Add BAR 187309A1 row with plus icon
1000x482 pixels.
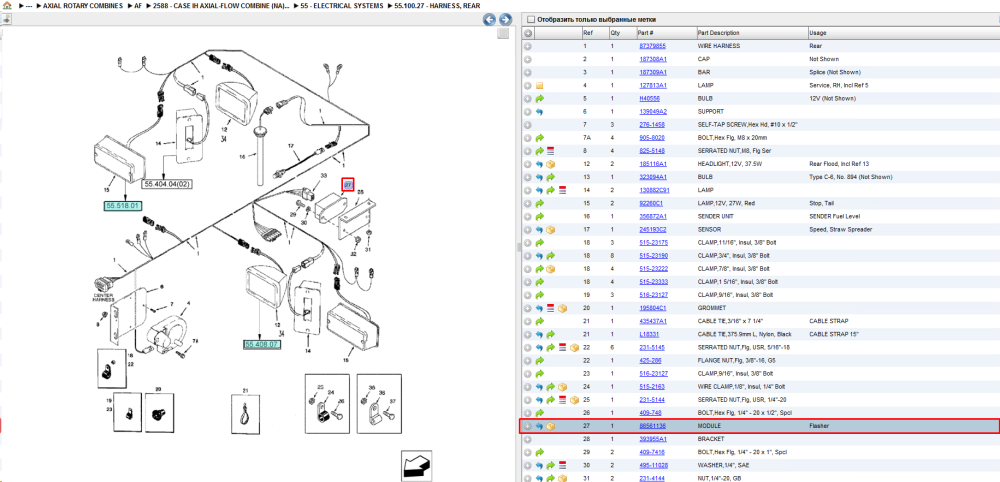[x=528, y=73]
